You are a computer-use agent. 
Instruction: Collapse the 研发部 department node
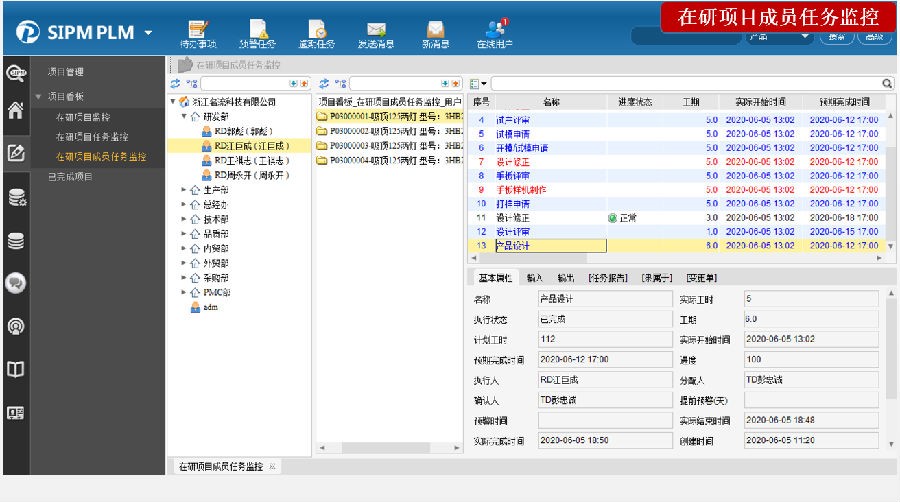click(x=184, y=117)
